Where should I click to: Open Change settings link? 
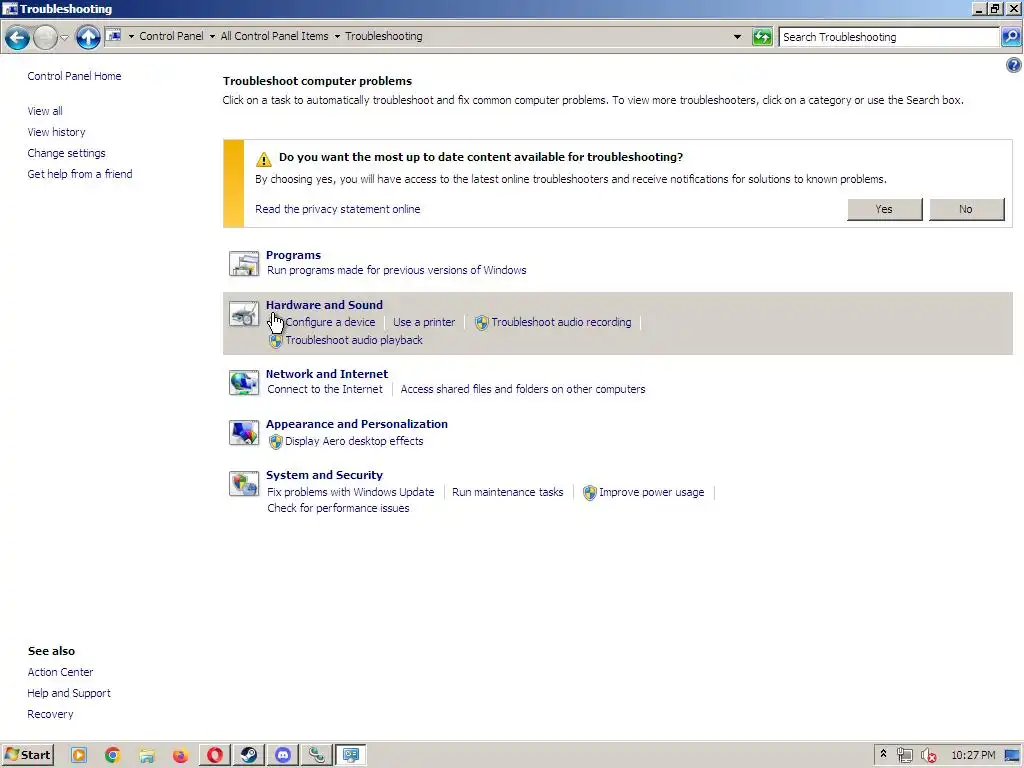click(x=66, y=153)
